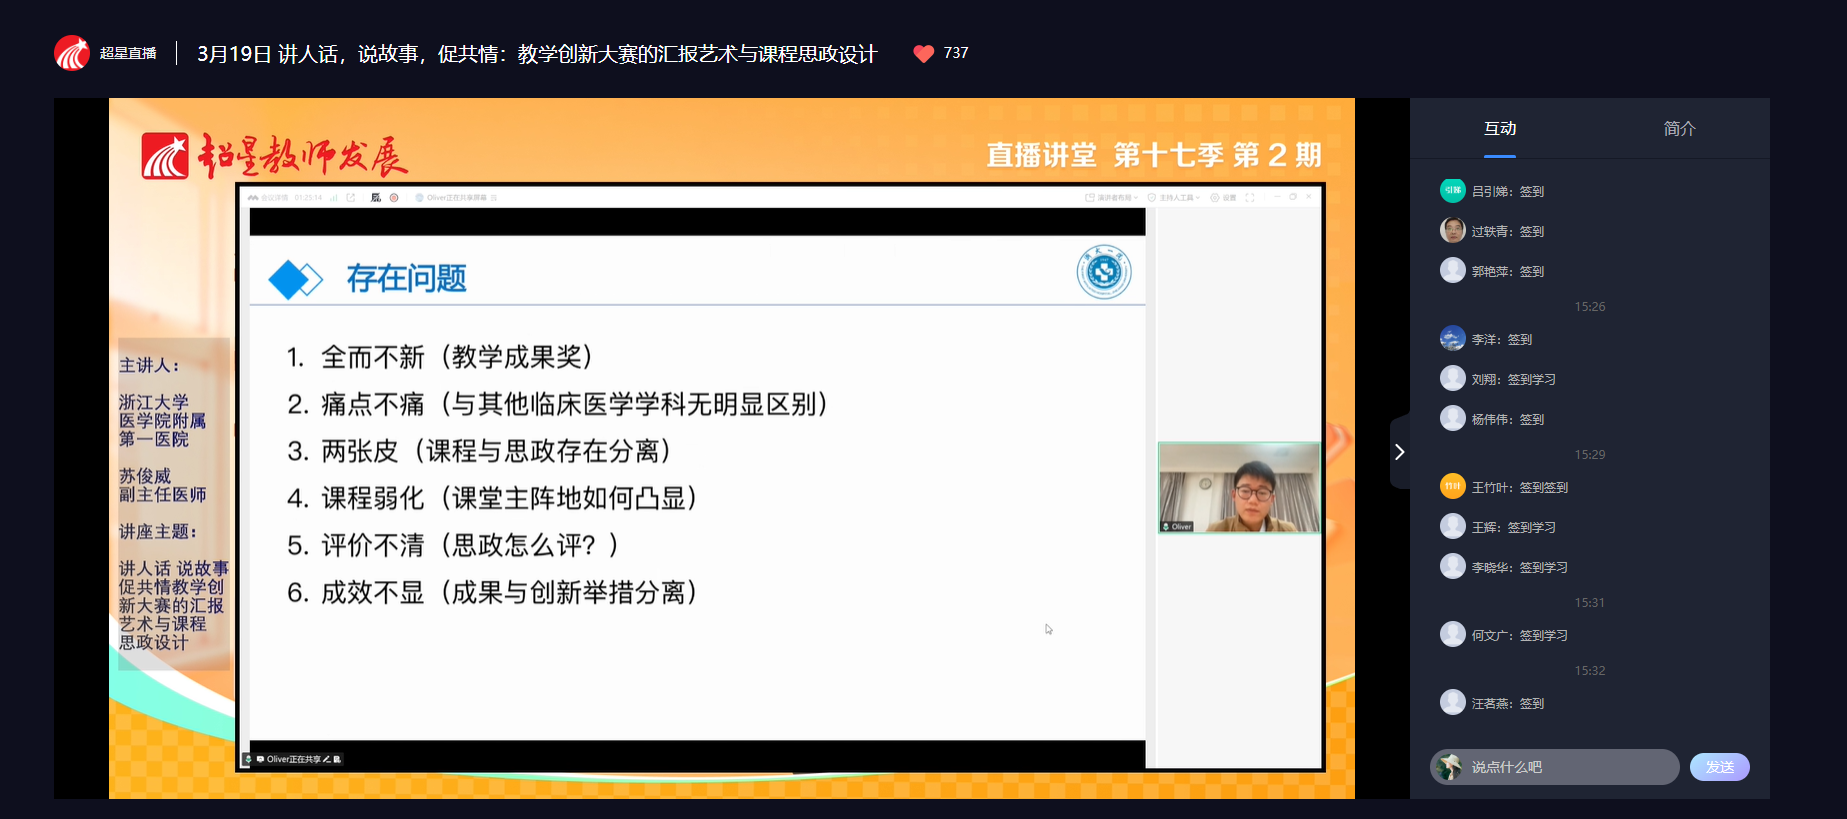
Task: Click 吕引娣's green avatar in chat
Action: pos(1452,190)
